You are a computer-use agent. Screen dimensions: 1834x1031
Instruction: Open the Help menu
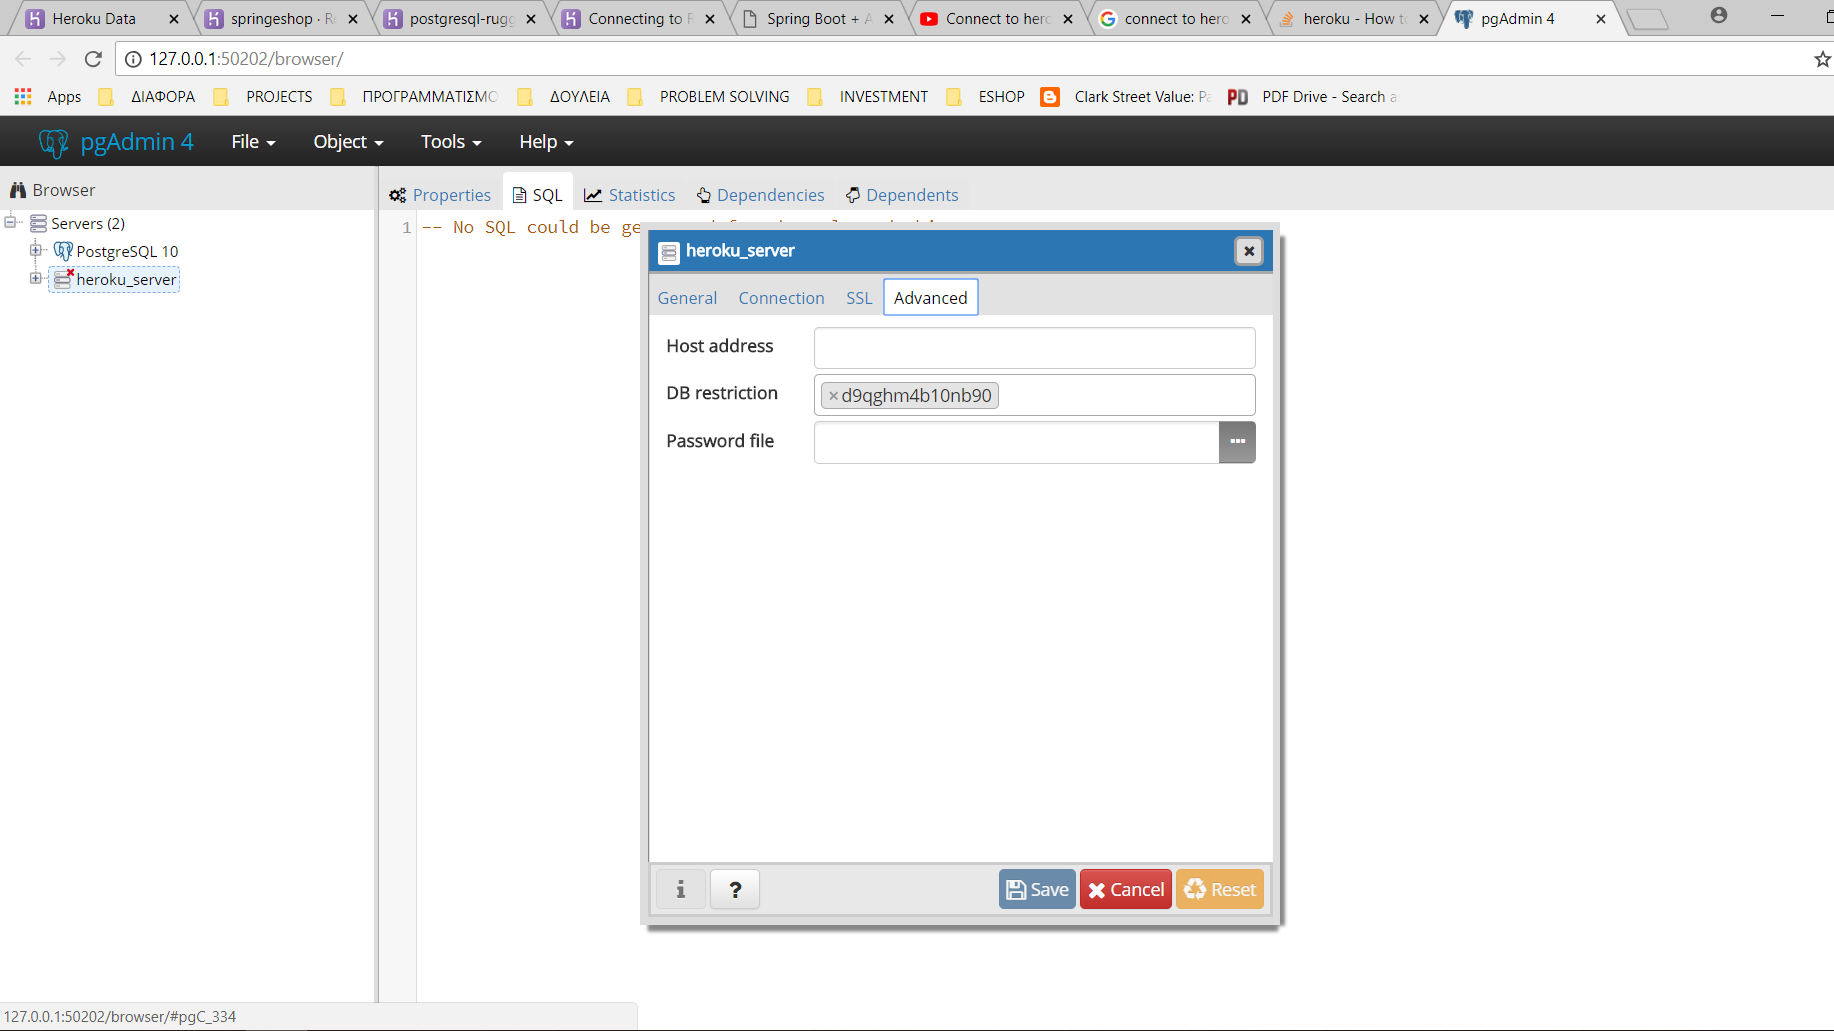(x=546, y=142)
